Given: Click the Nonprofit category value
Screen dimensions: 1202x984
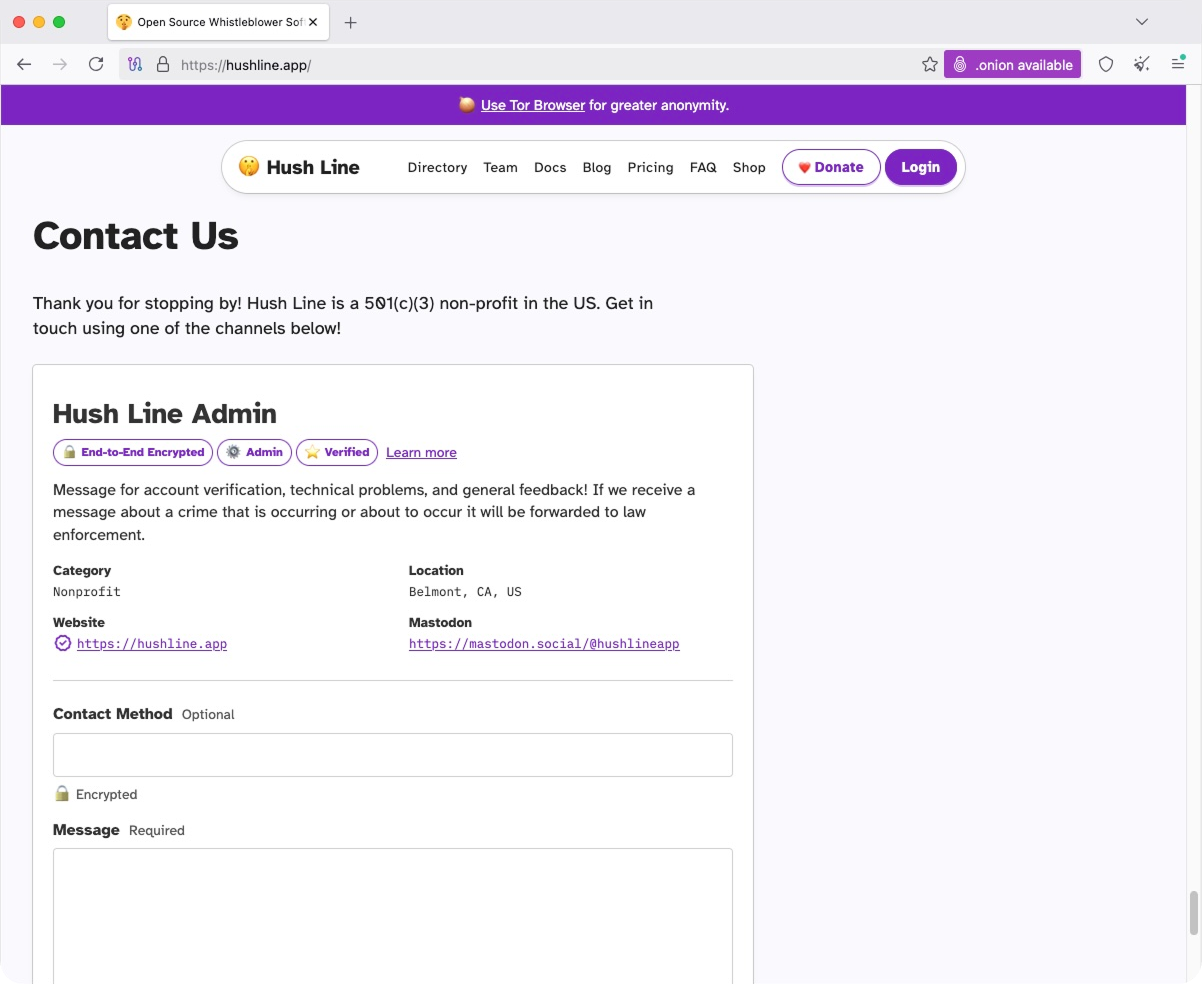Looking at the screenshot, I should point(87,592).
